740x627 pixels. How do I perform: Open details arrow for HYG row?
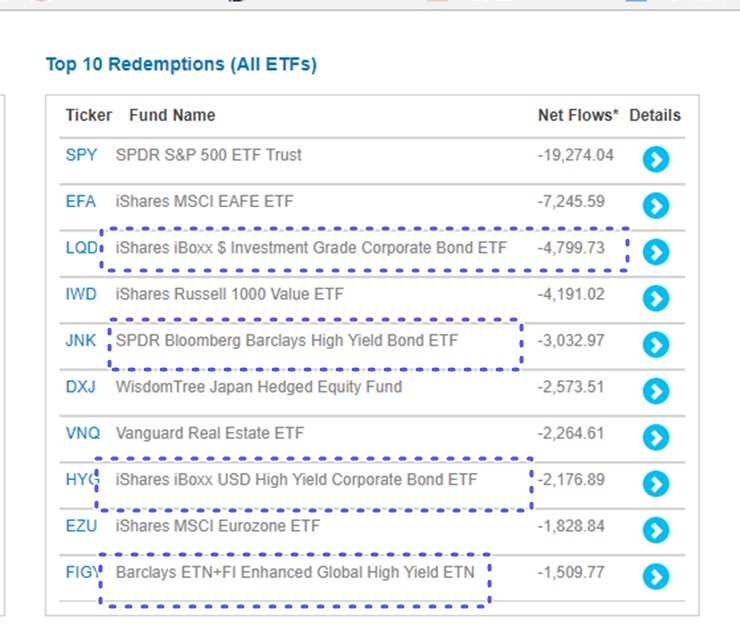coord(655,483)
